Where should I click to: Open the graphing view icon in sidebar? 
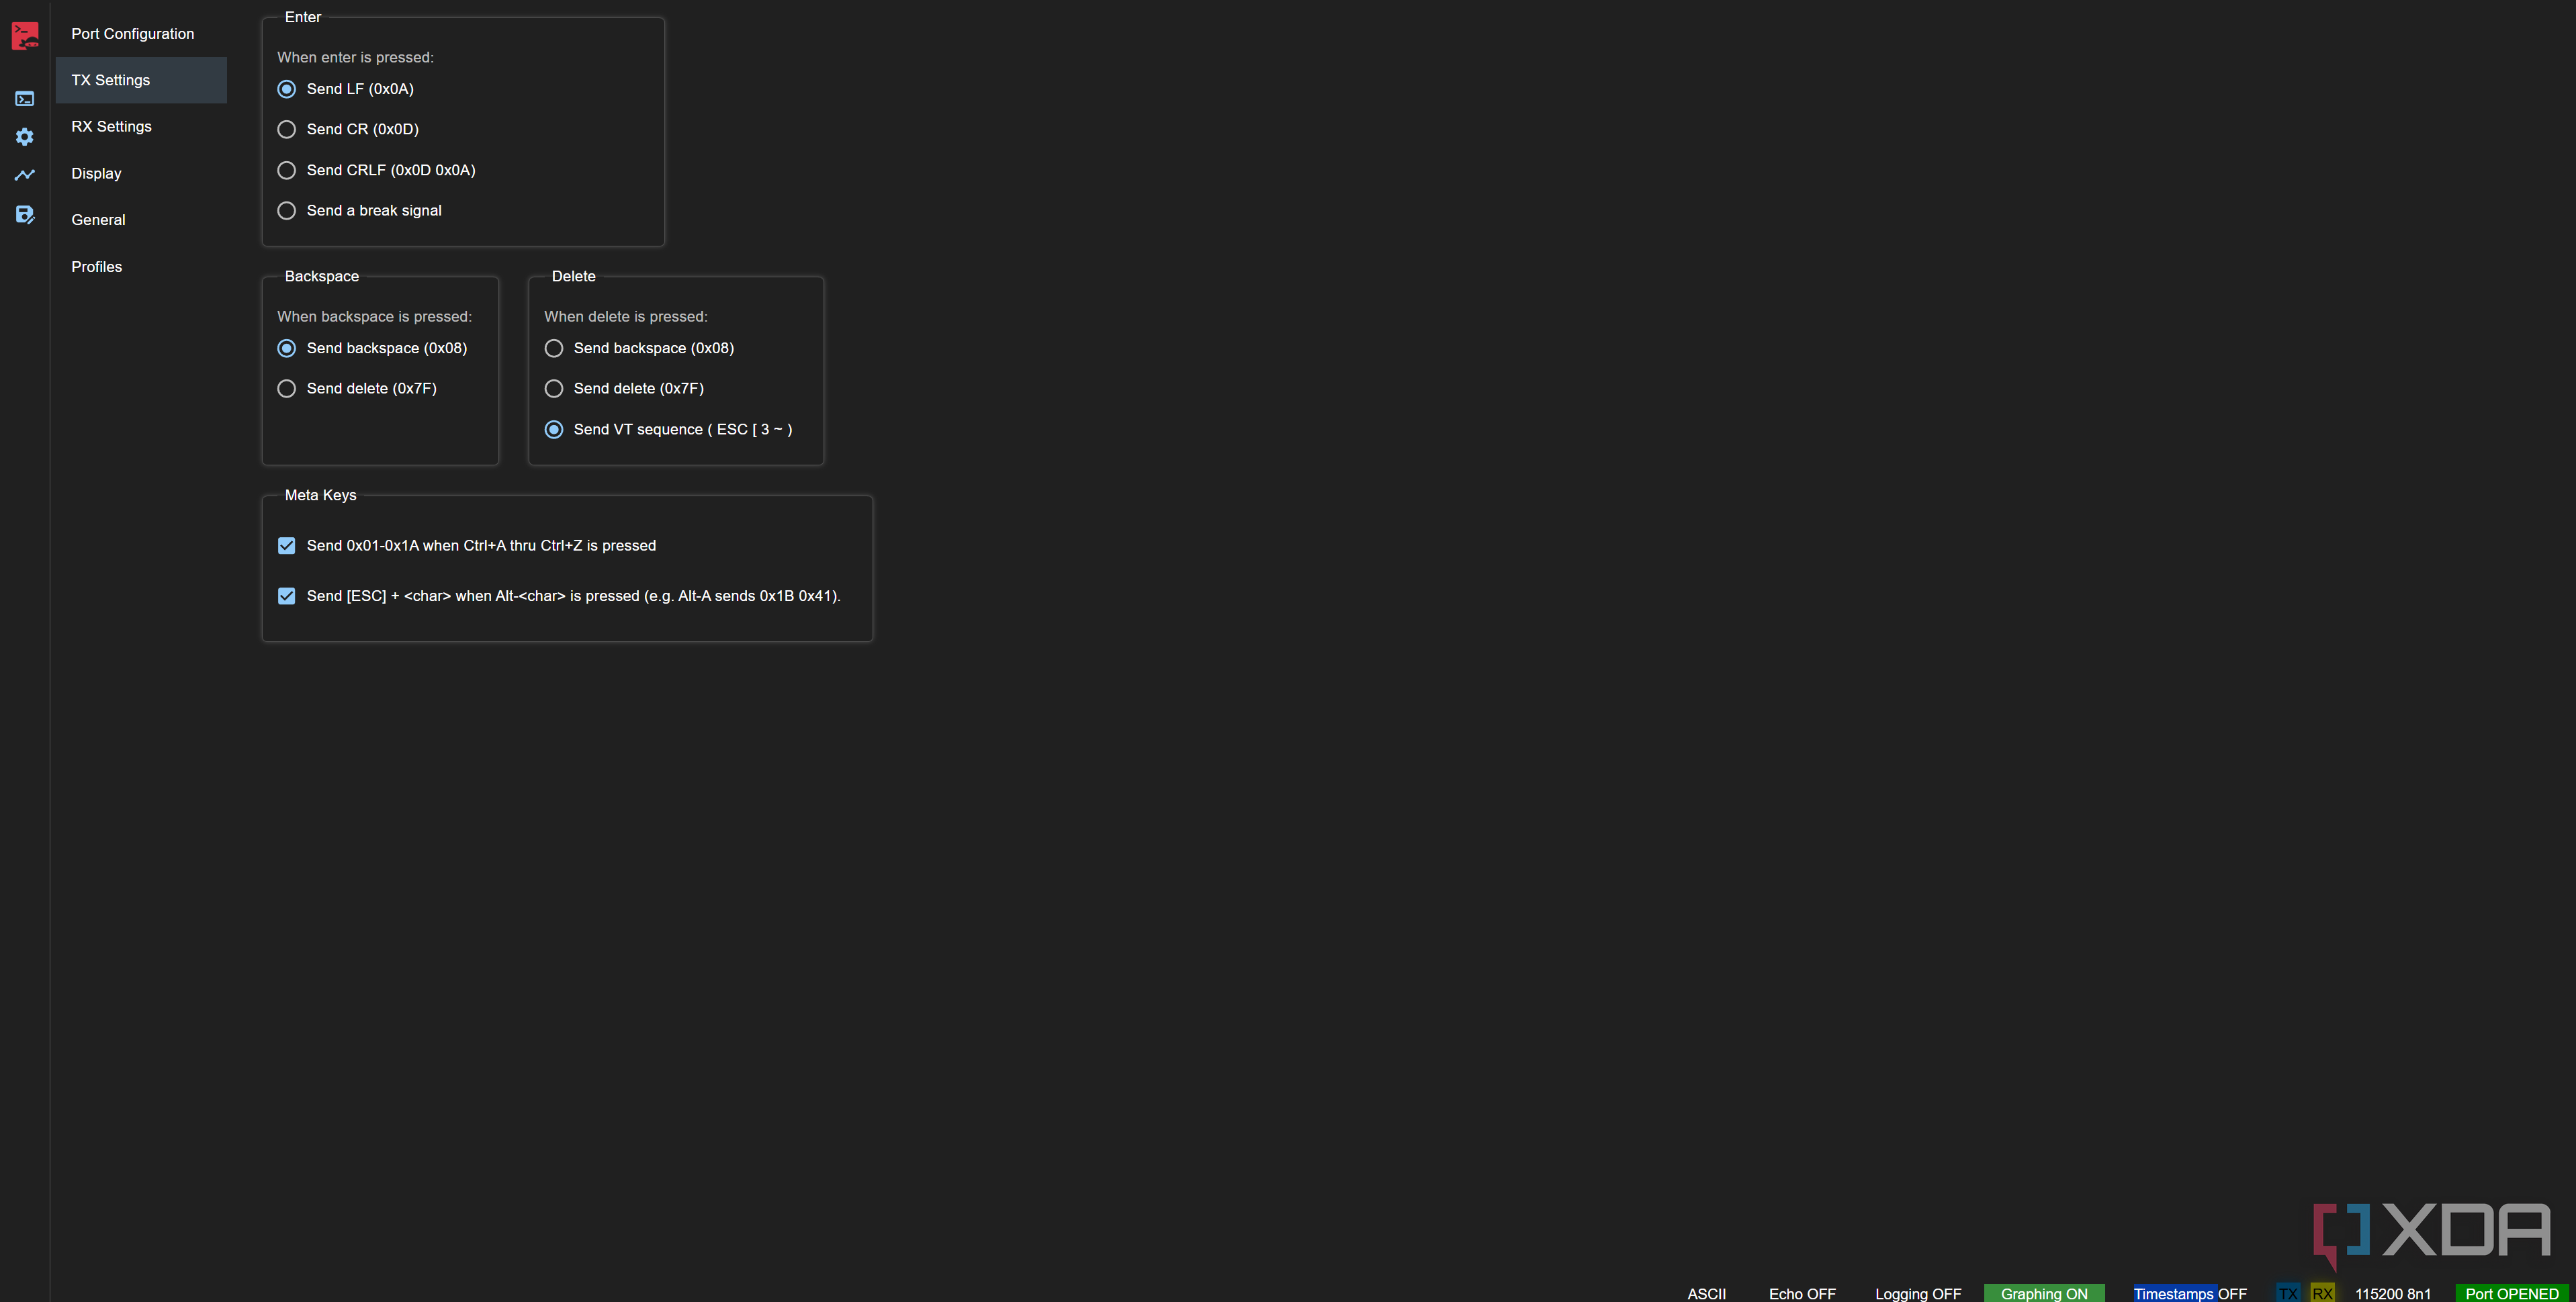click(25, 175)
